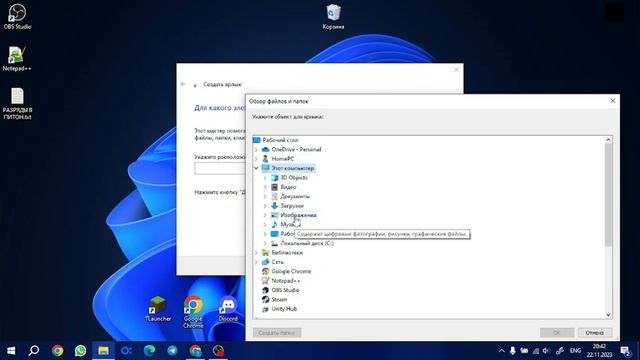640x360 pixels.
Task: Open WhatsApp from the taskbar
Action: [80, 351]
